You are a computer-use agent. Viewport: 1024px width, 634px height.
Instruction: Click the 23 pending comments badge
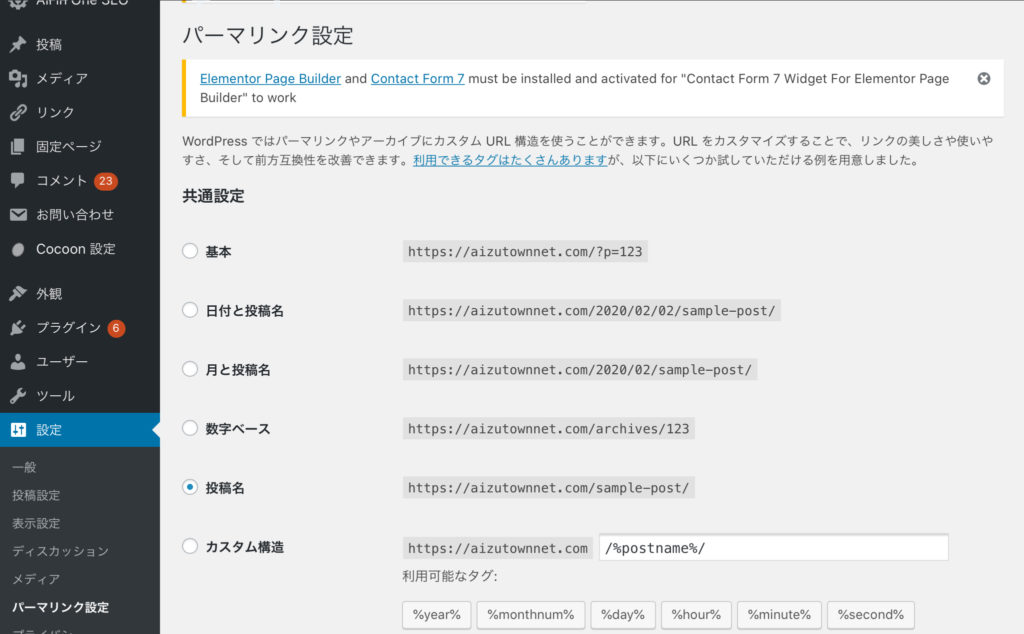[106, 181]
